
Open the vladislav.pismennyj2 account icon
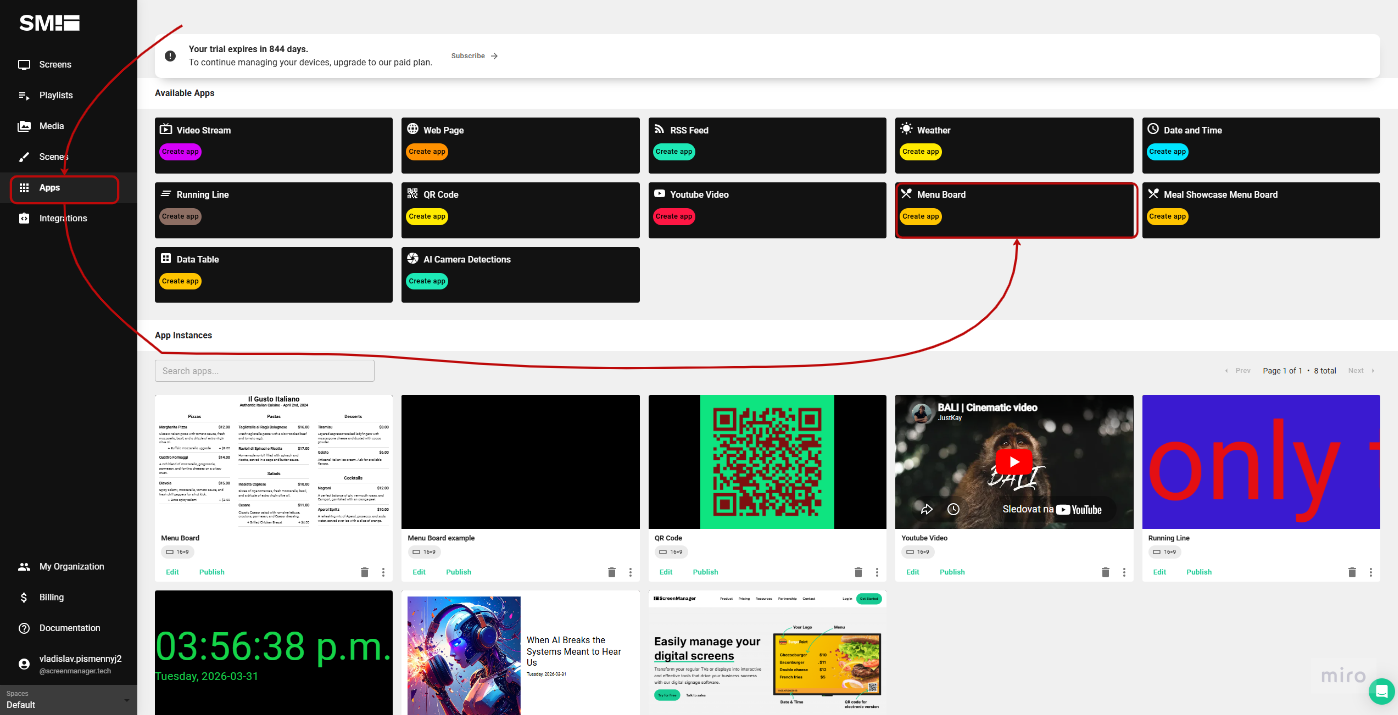(22, 662)
